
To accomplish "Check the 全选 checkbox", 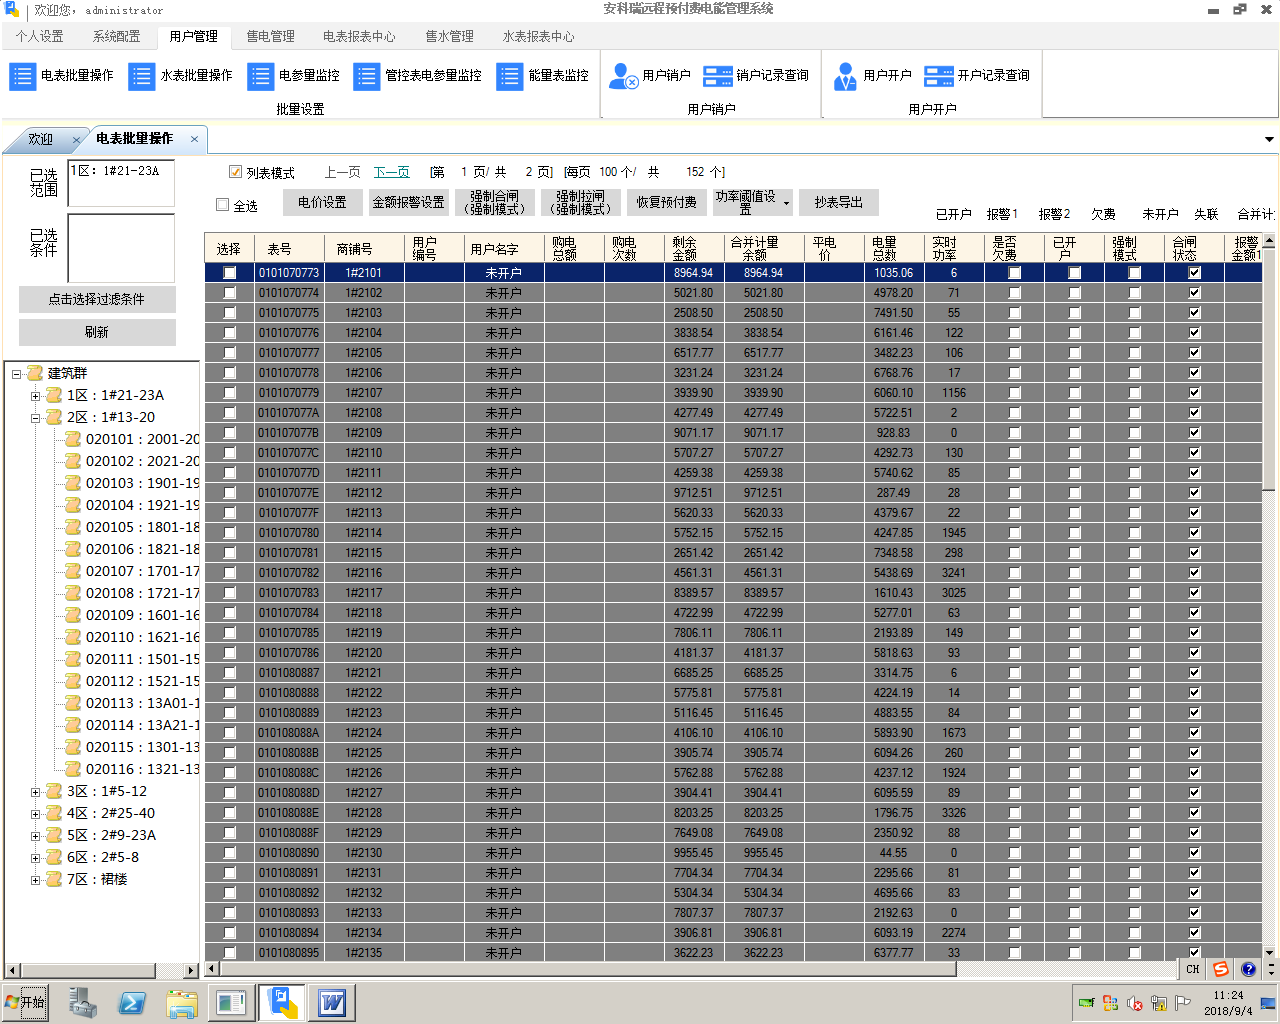I will [223, 205].
